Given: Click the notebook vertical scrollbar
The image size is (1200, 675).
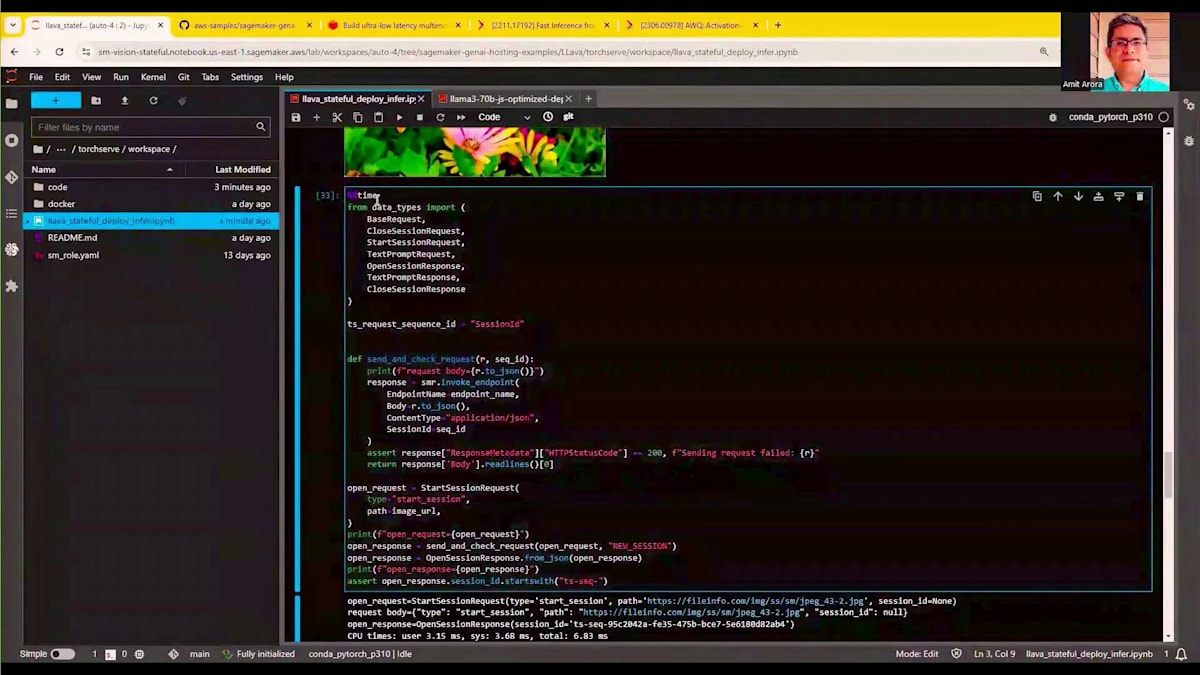Looking at the screenshot, I should (x=1168, y=475).
